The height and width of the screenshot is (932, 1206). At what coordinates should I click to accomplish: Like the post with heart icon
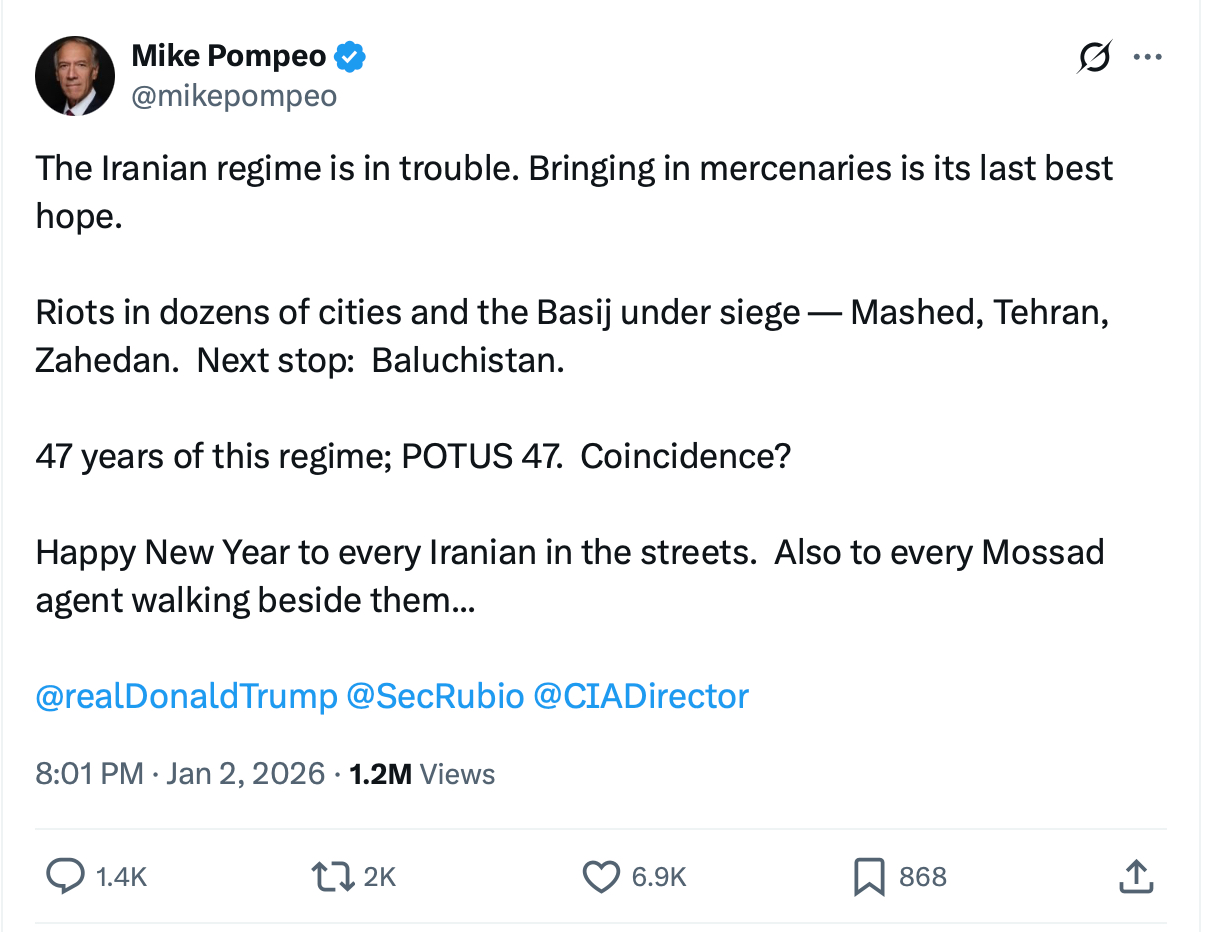point(601,877)
